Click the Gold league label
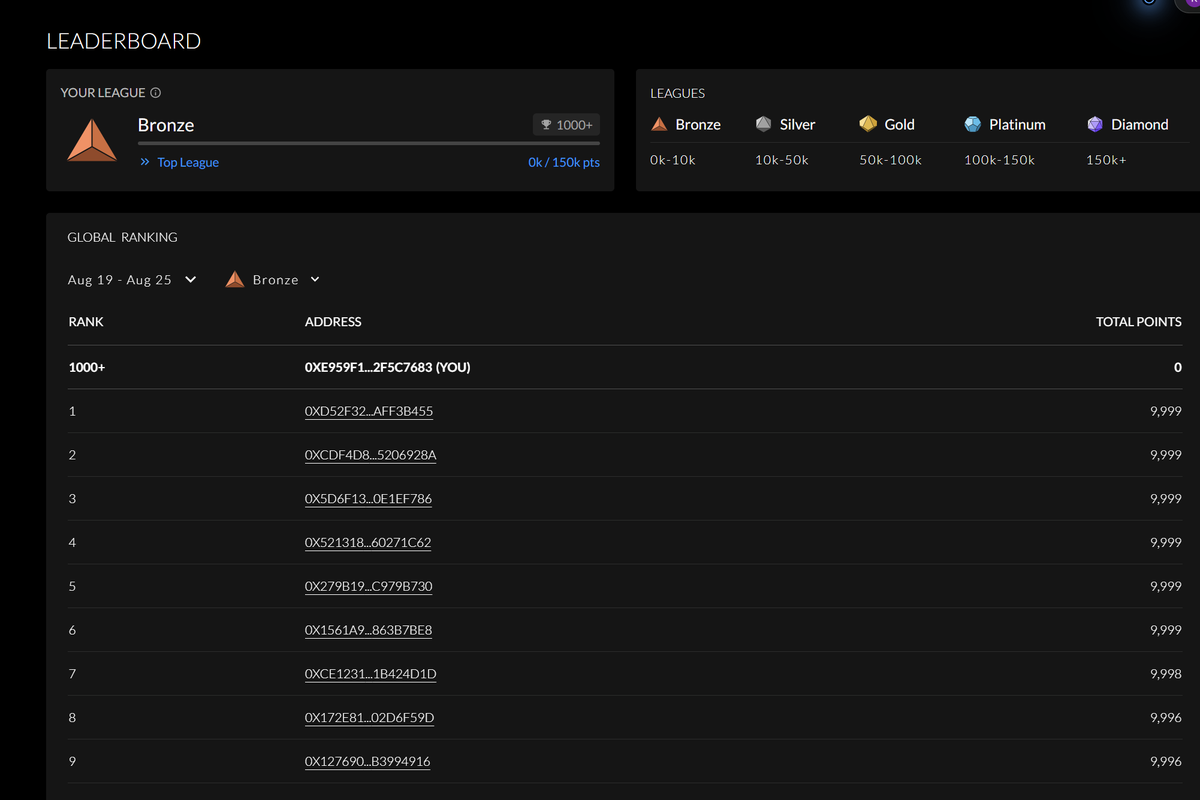This screenshot has height=800, width=1200. [900, 125]
